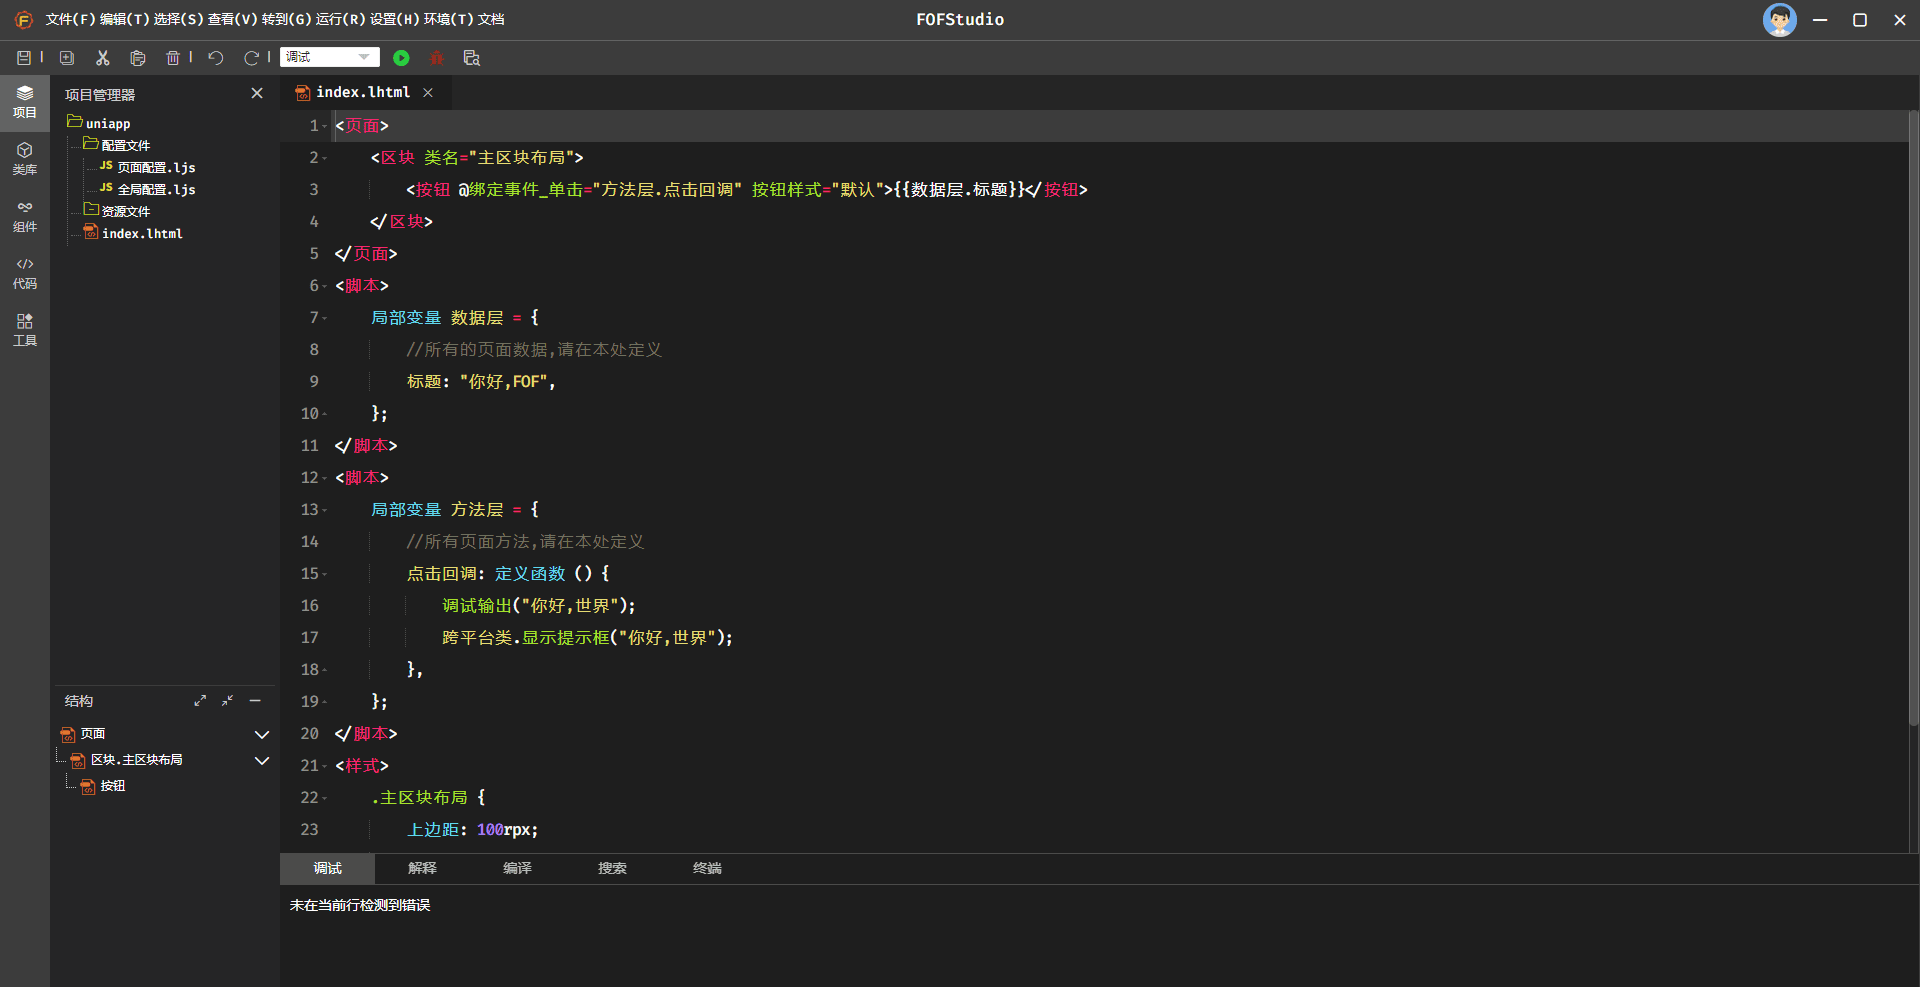Fold code at line 6
The image size is (1920, 987).
(x=325, y=286)
